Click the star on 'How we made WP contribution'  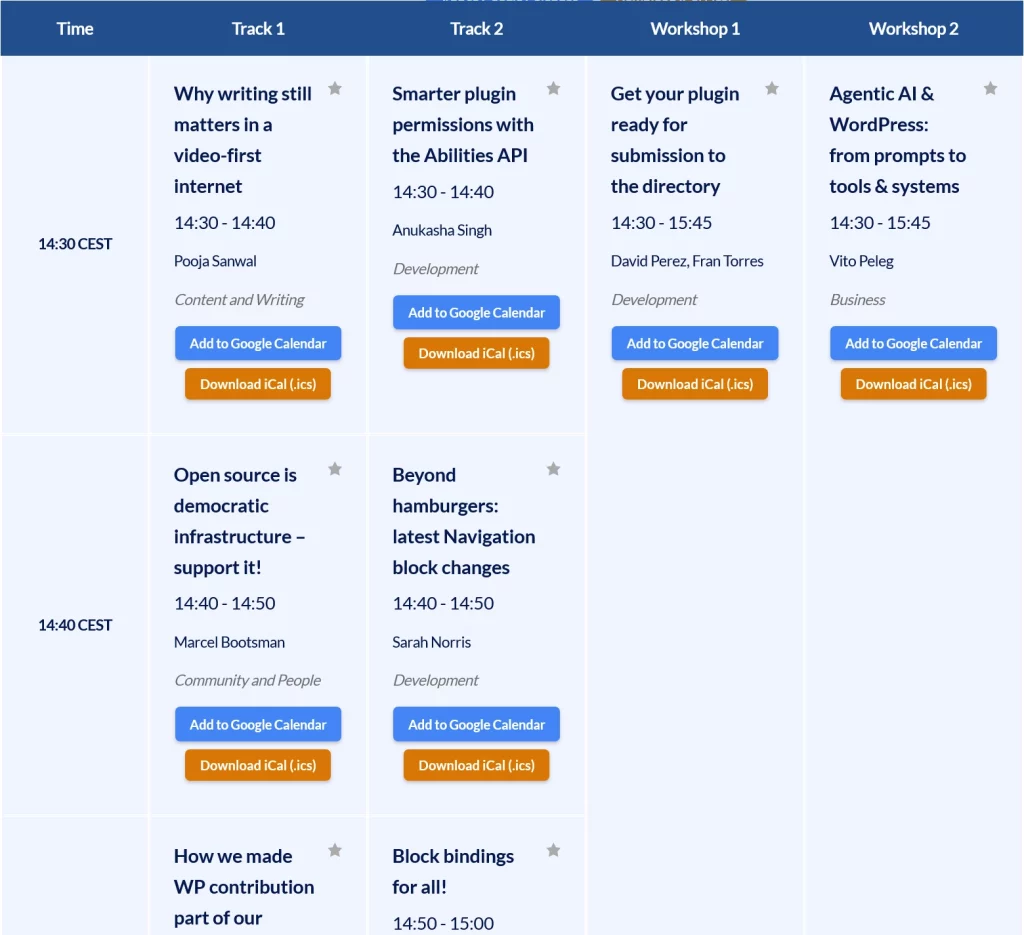pyautogui.click(x=335, y=851)
